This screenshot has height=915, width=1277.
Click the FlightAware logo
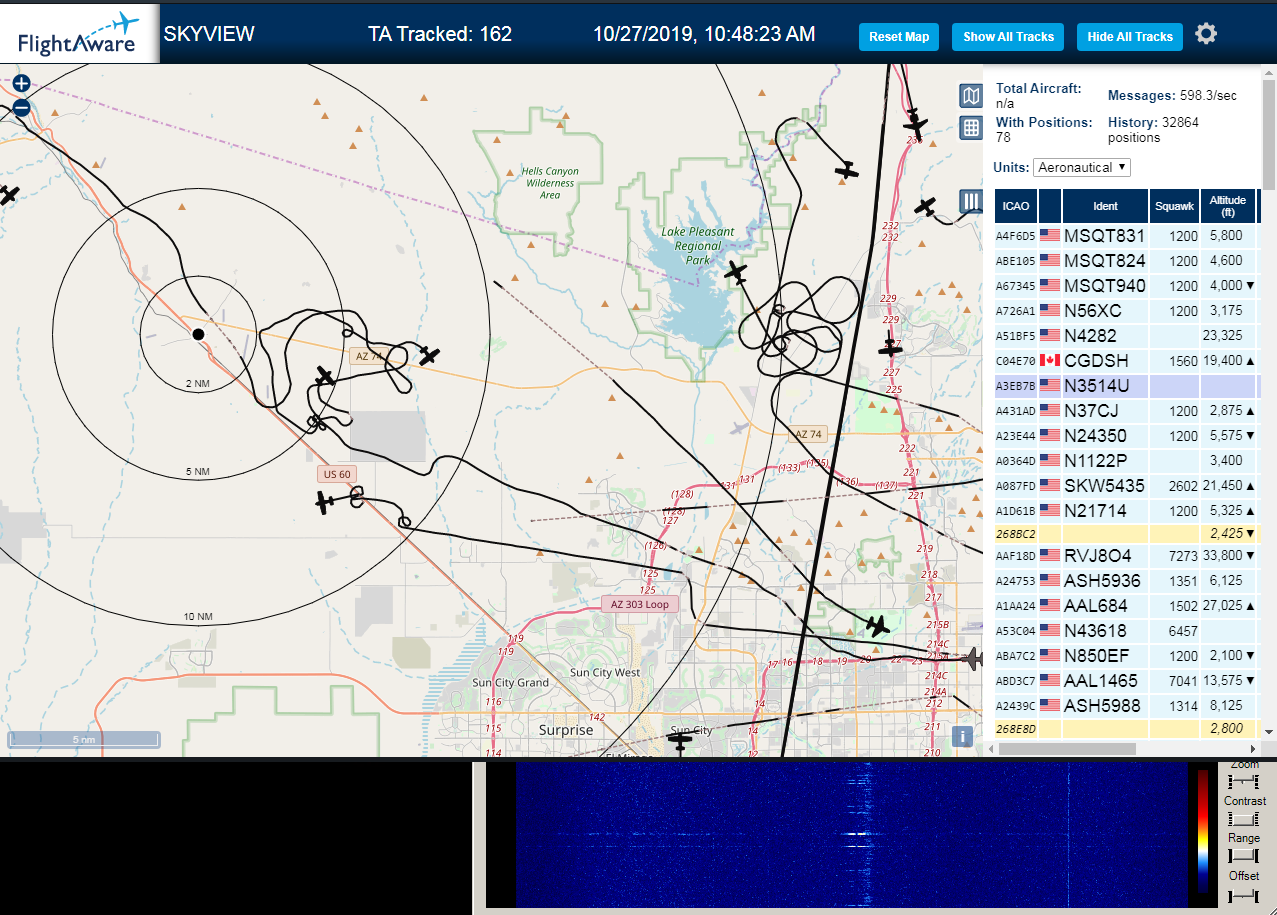[80, 33]
